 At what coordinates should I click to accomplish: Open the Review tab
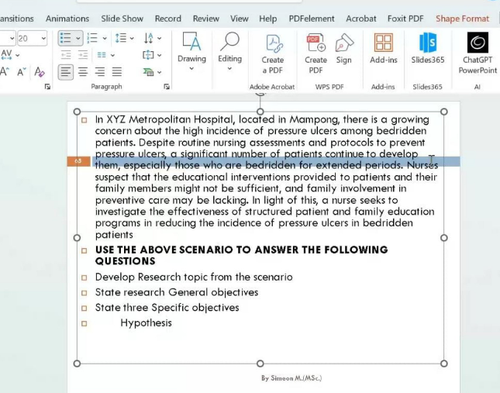pyautogui.click(x=206, y=19)
